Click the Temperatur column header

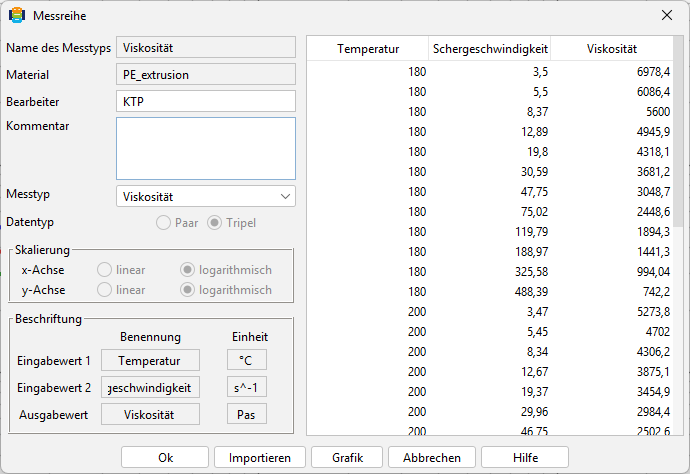[368, 48]
